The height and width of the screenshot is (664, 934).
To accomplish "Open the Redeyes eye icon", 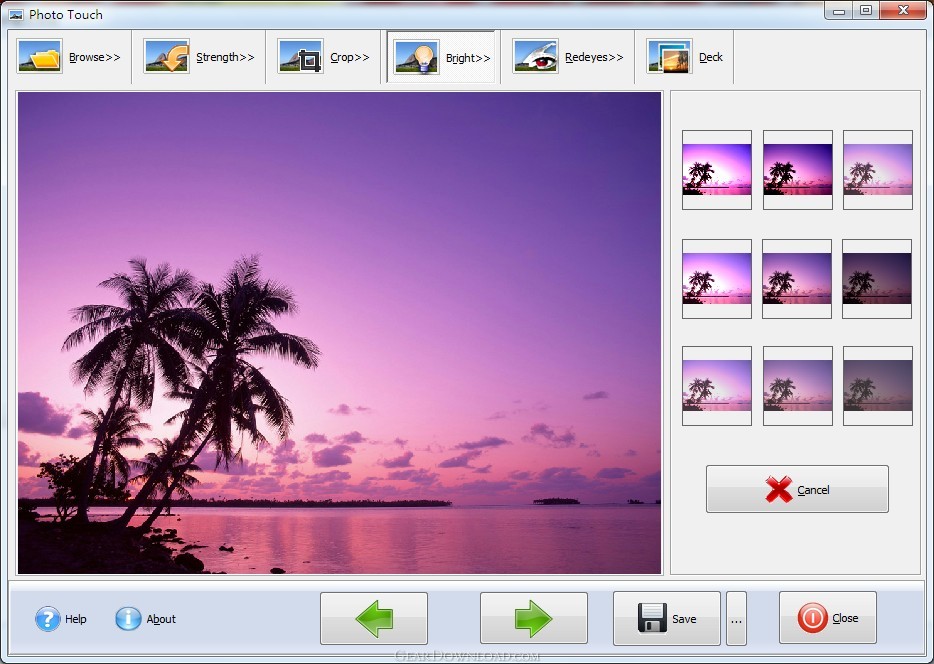I will point(536,57).
